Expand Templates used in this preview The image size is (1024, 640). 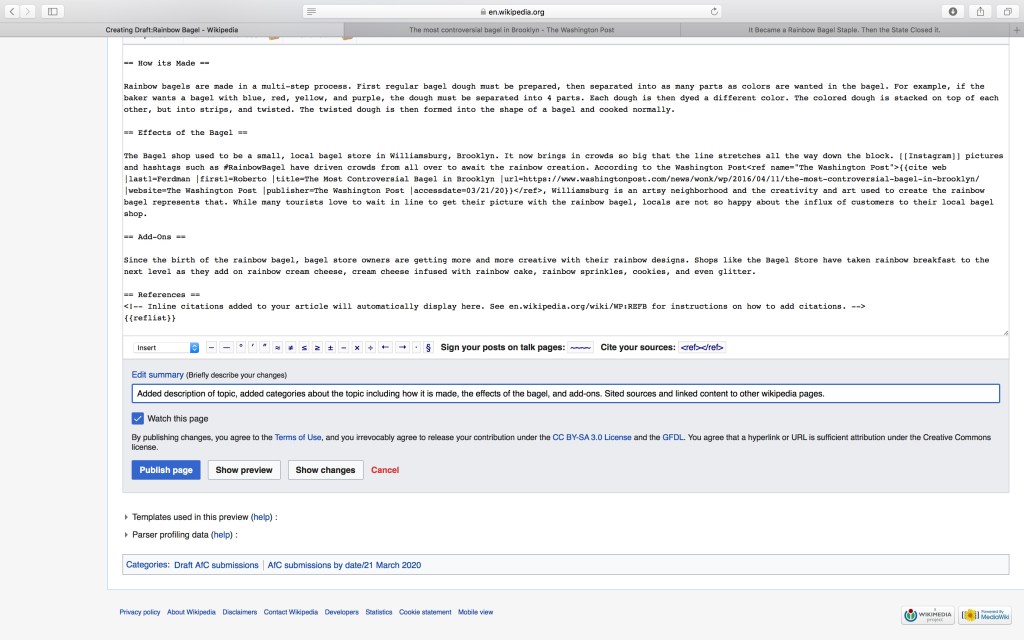tap(126, 517)
